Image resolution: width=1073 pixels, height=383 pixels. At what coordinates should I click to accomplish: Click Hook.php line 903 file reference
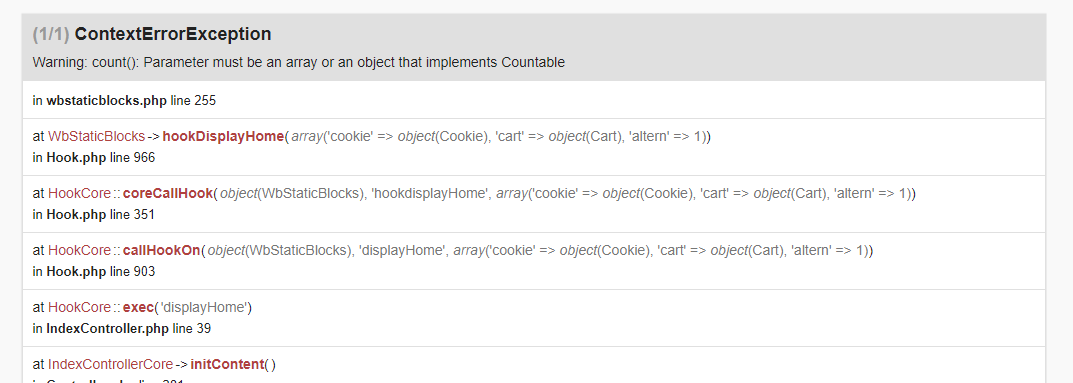tap(94, 272)
